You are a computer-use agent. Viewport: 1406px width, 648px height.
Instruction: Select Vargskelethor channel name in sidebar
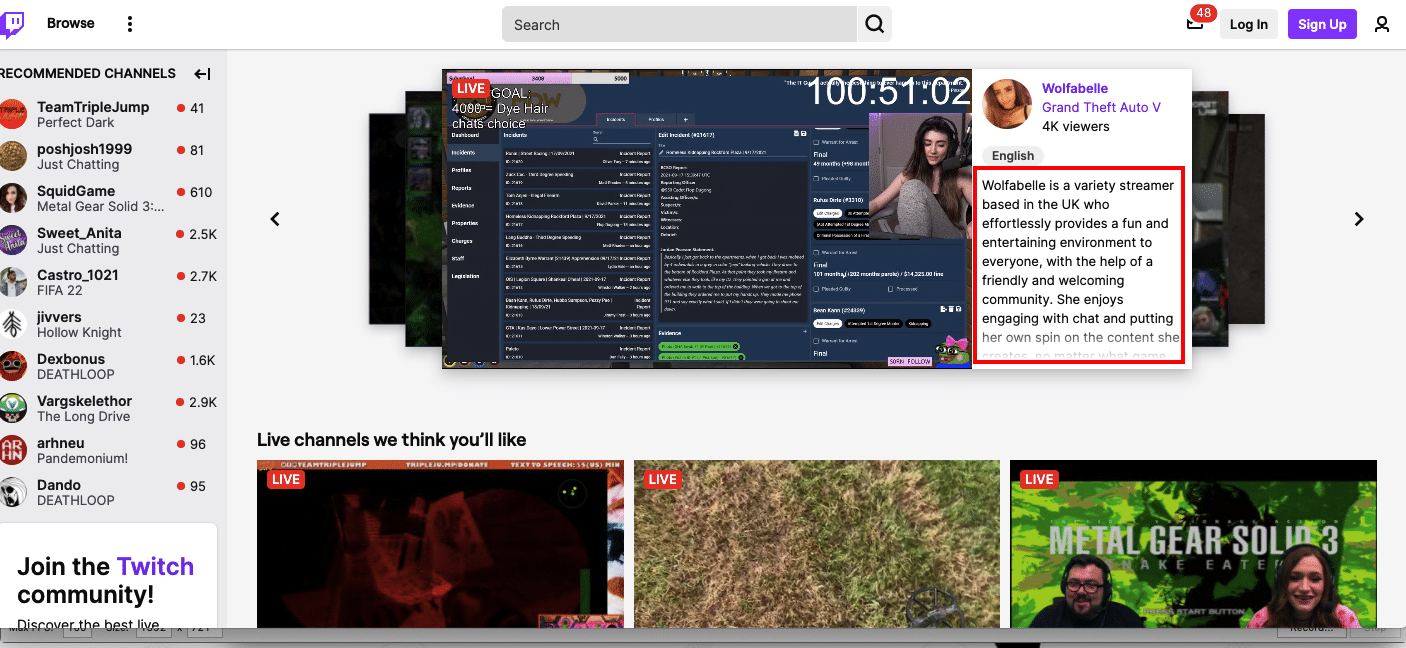click(x=84, y=401)
